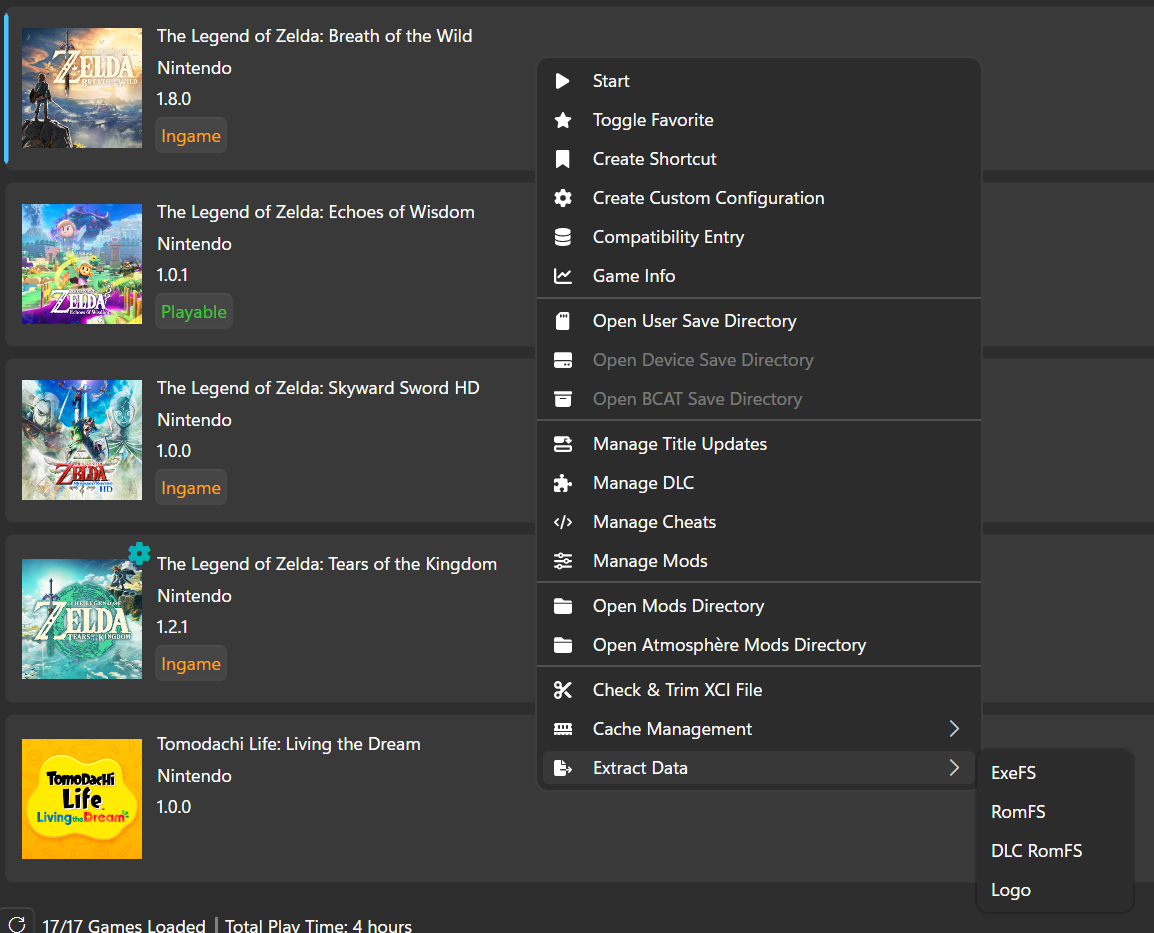Choose Logo extraction option
Viewport: 1154px width, 933px height.
pyautogui.click(x=1054, y=890)
